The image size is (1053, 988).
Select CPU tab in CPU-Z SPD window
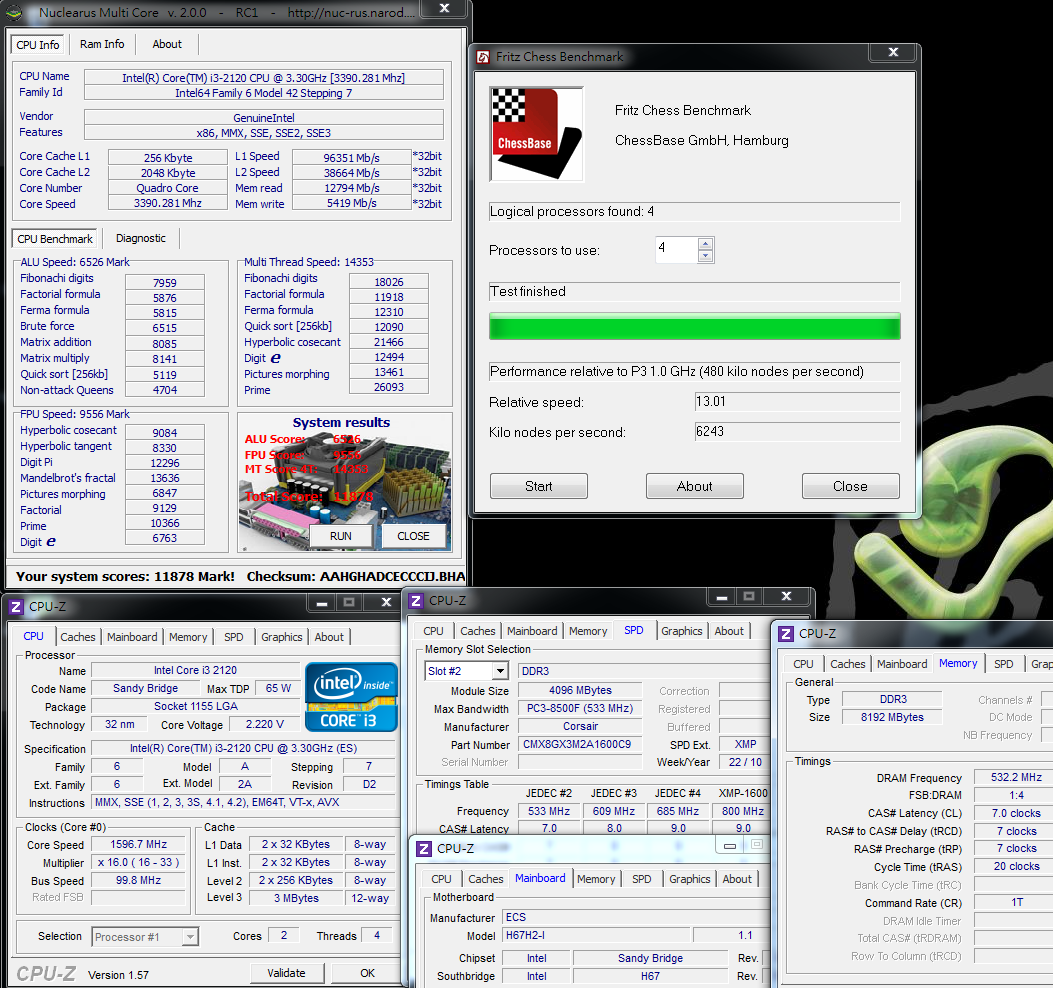point(433,631)
